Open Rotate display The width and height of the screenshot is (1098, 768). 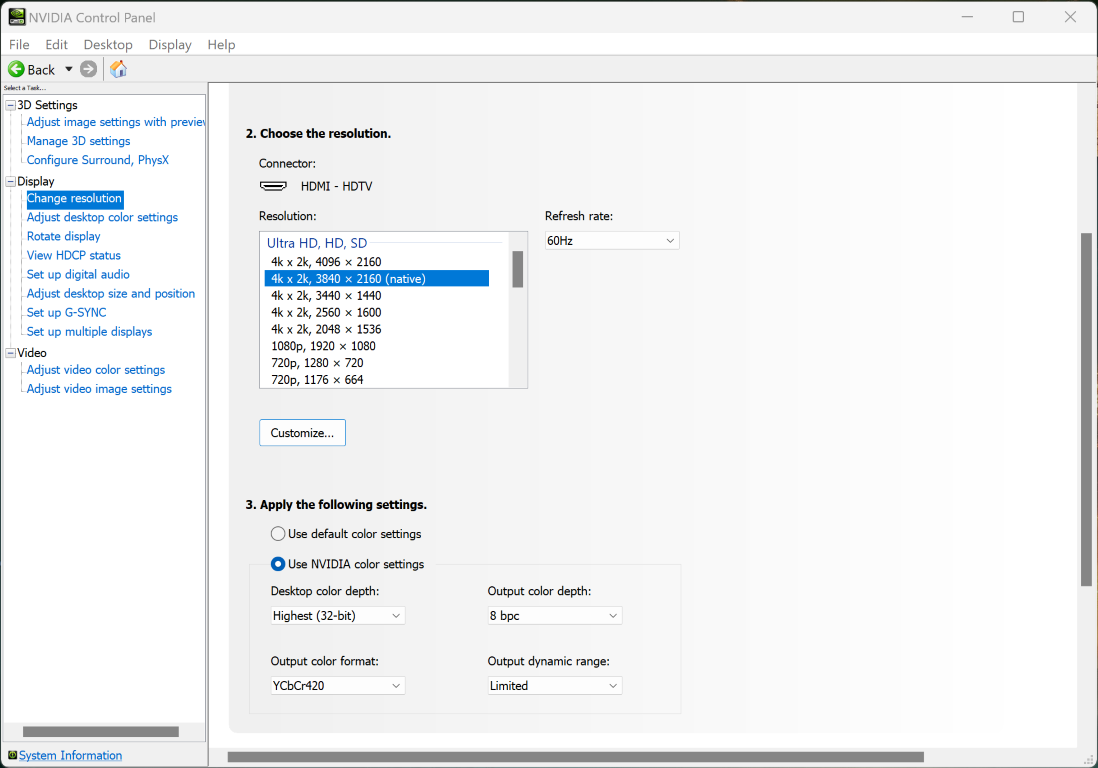pyautogui.click(x=64, y=237)
